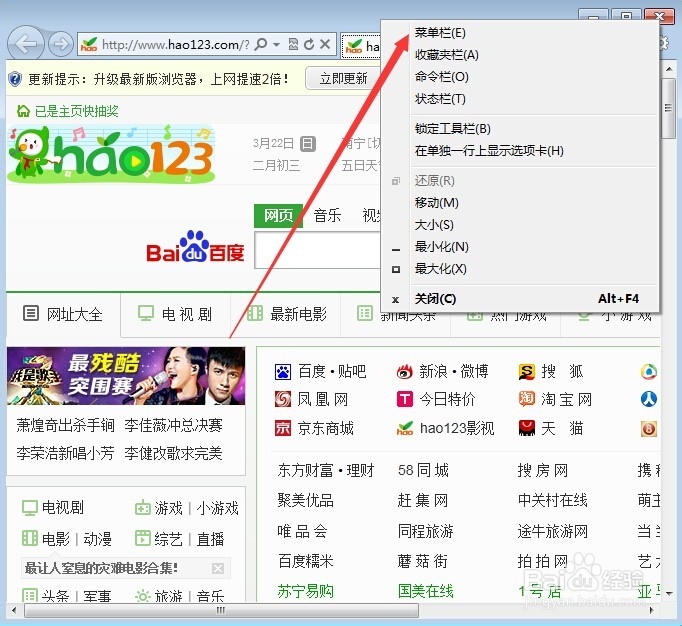Open the 网址大全 navigation tab
682x626 pixels.
[x=63, y=314]
